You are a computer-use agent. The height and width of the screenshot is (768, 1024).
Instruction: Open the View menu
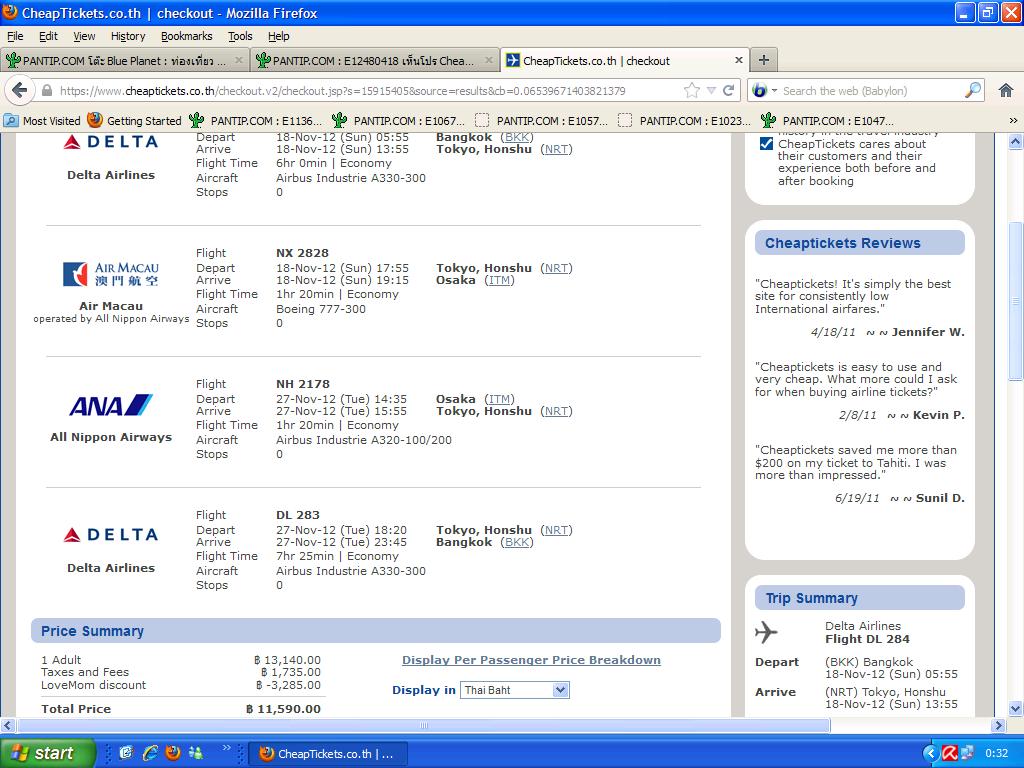click(x=84, y=36)
